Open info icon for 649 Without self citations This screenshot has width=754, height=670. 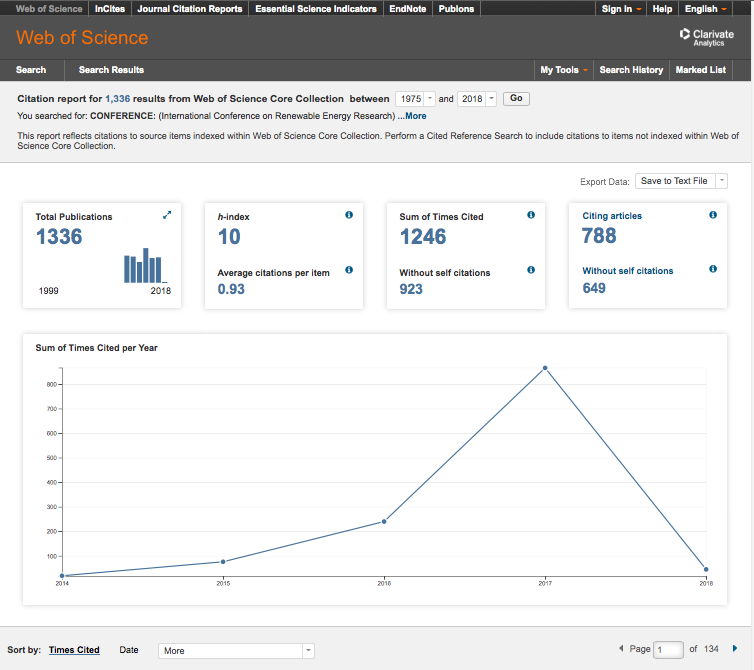coord(713,269)
